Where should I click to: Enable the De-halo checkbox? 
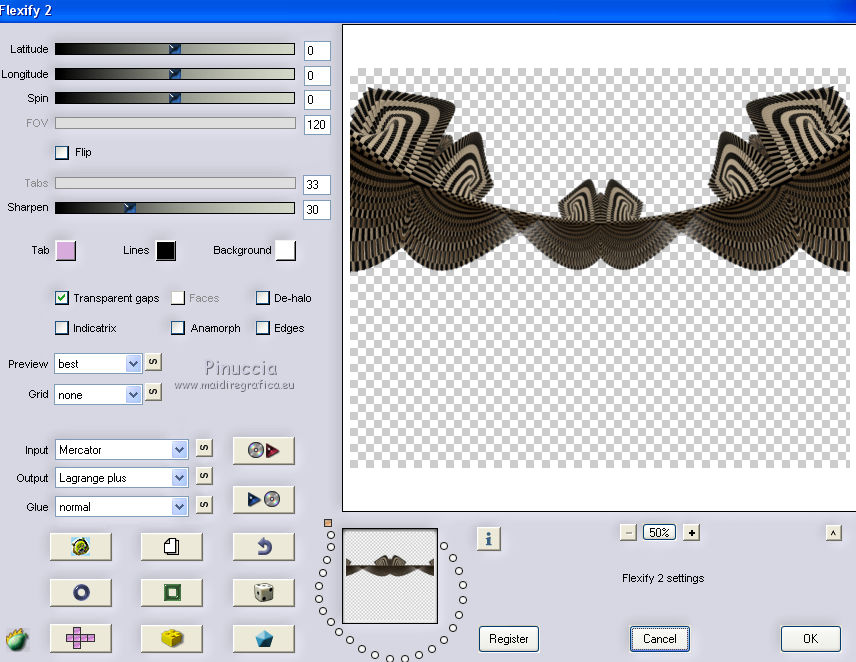click(263, 298)
